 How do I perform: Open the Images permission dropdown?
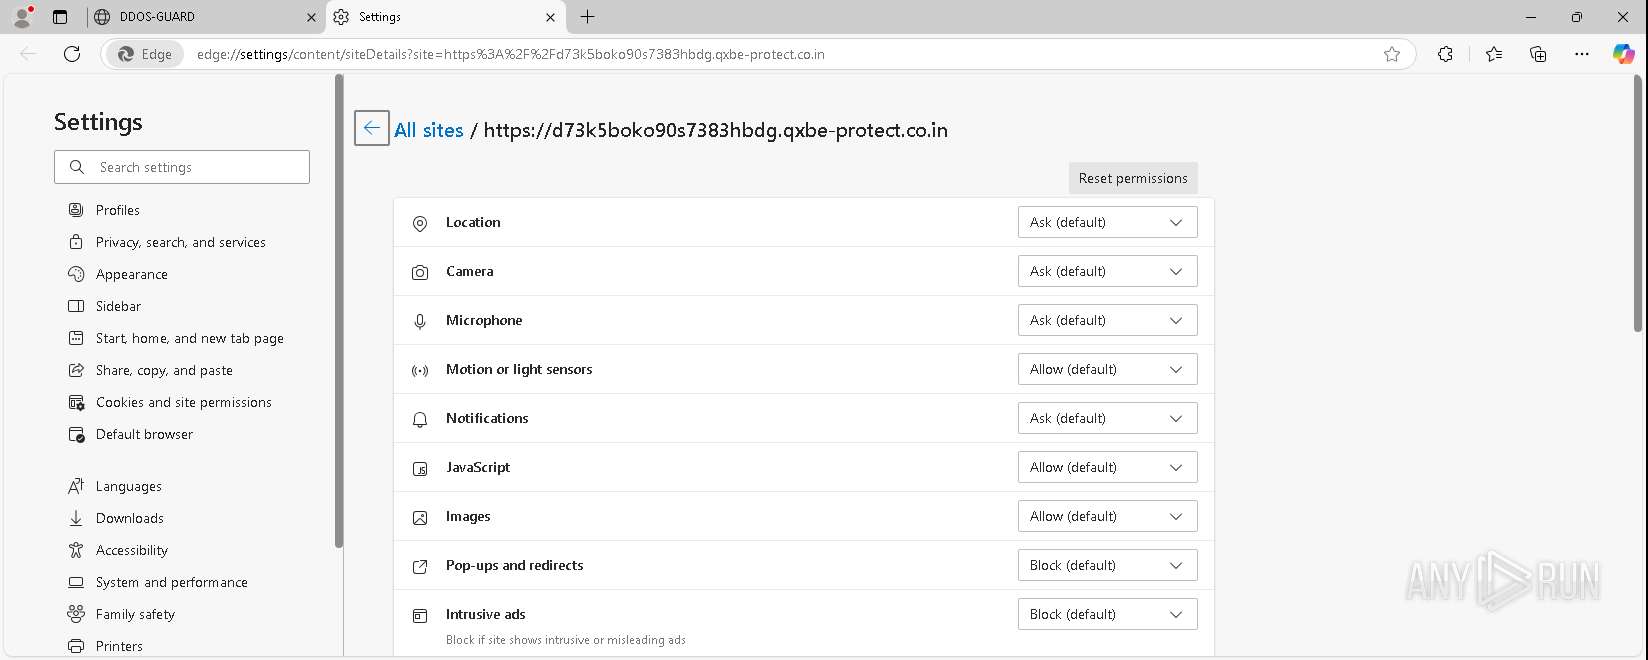(1107, 516)
